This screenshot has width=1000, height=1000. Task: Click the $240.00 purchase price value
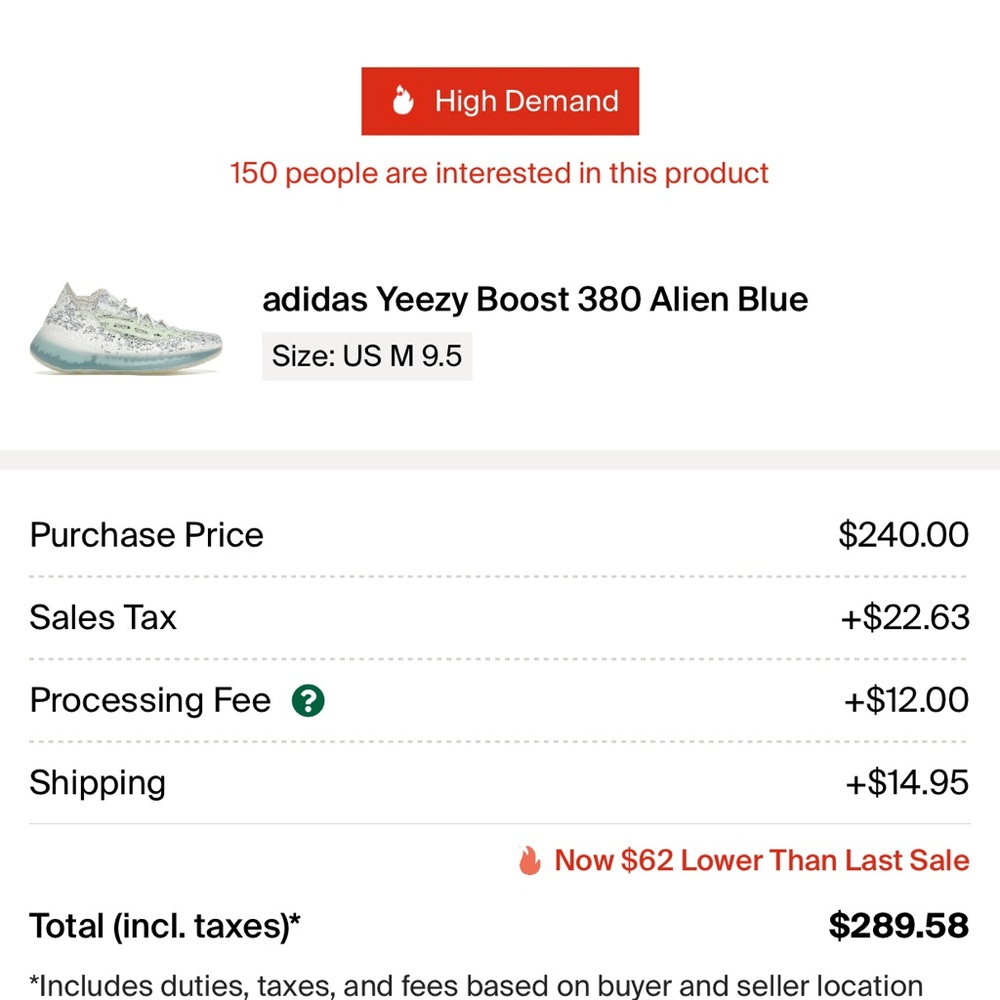[903, 535]
